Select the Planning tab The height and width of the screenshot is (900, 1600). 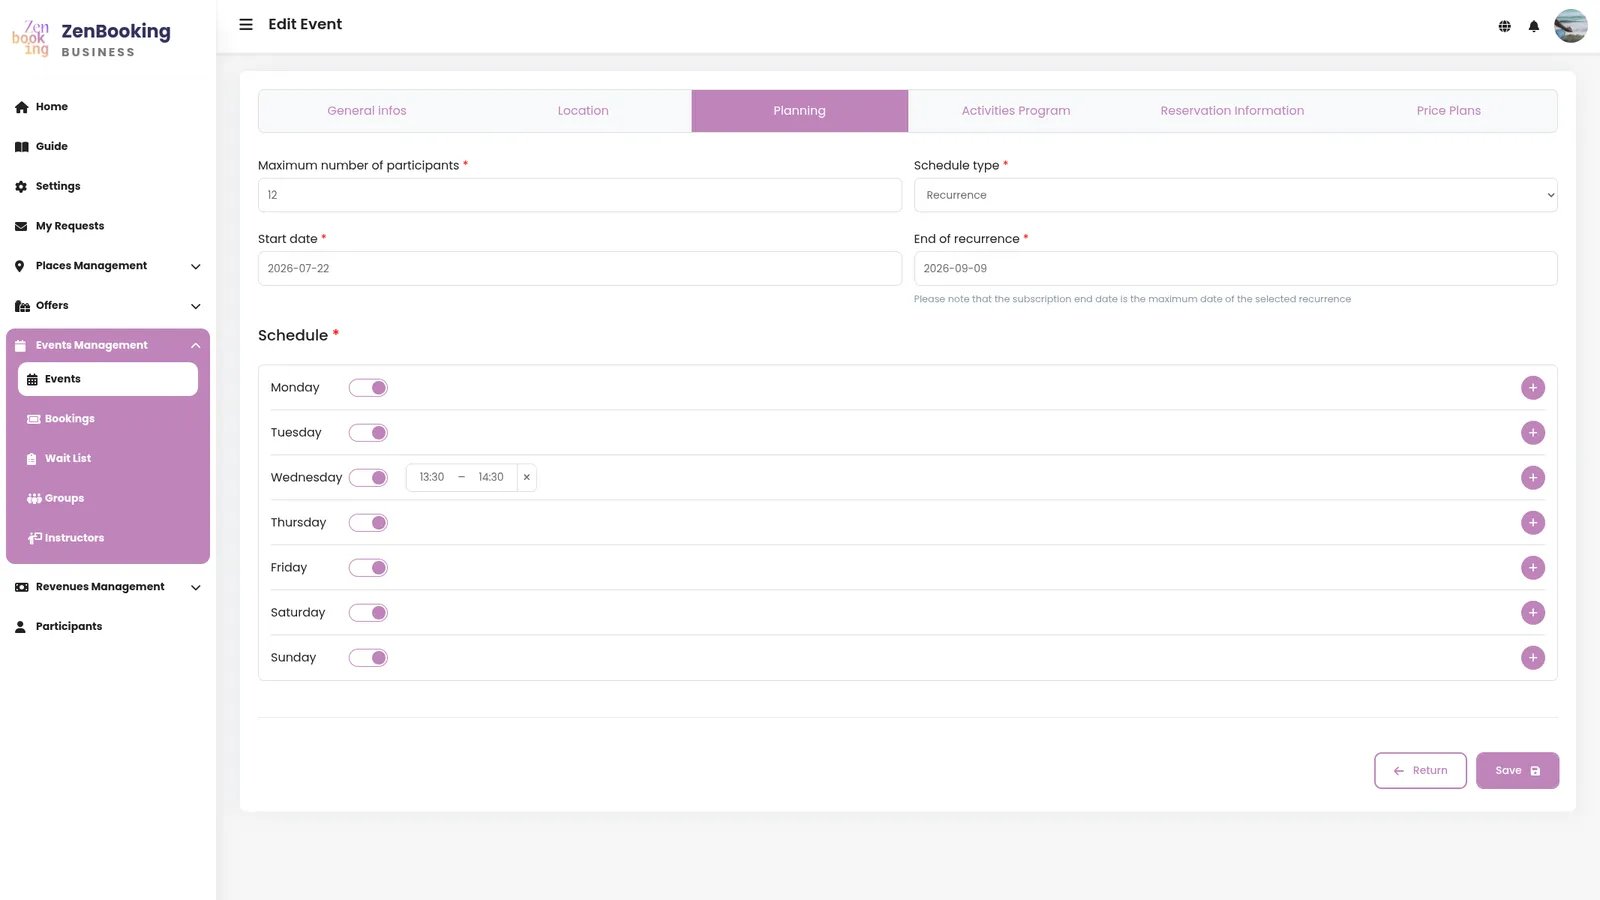click(x=800, y=111)
